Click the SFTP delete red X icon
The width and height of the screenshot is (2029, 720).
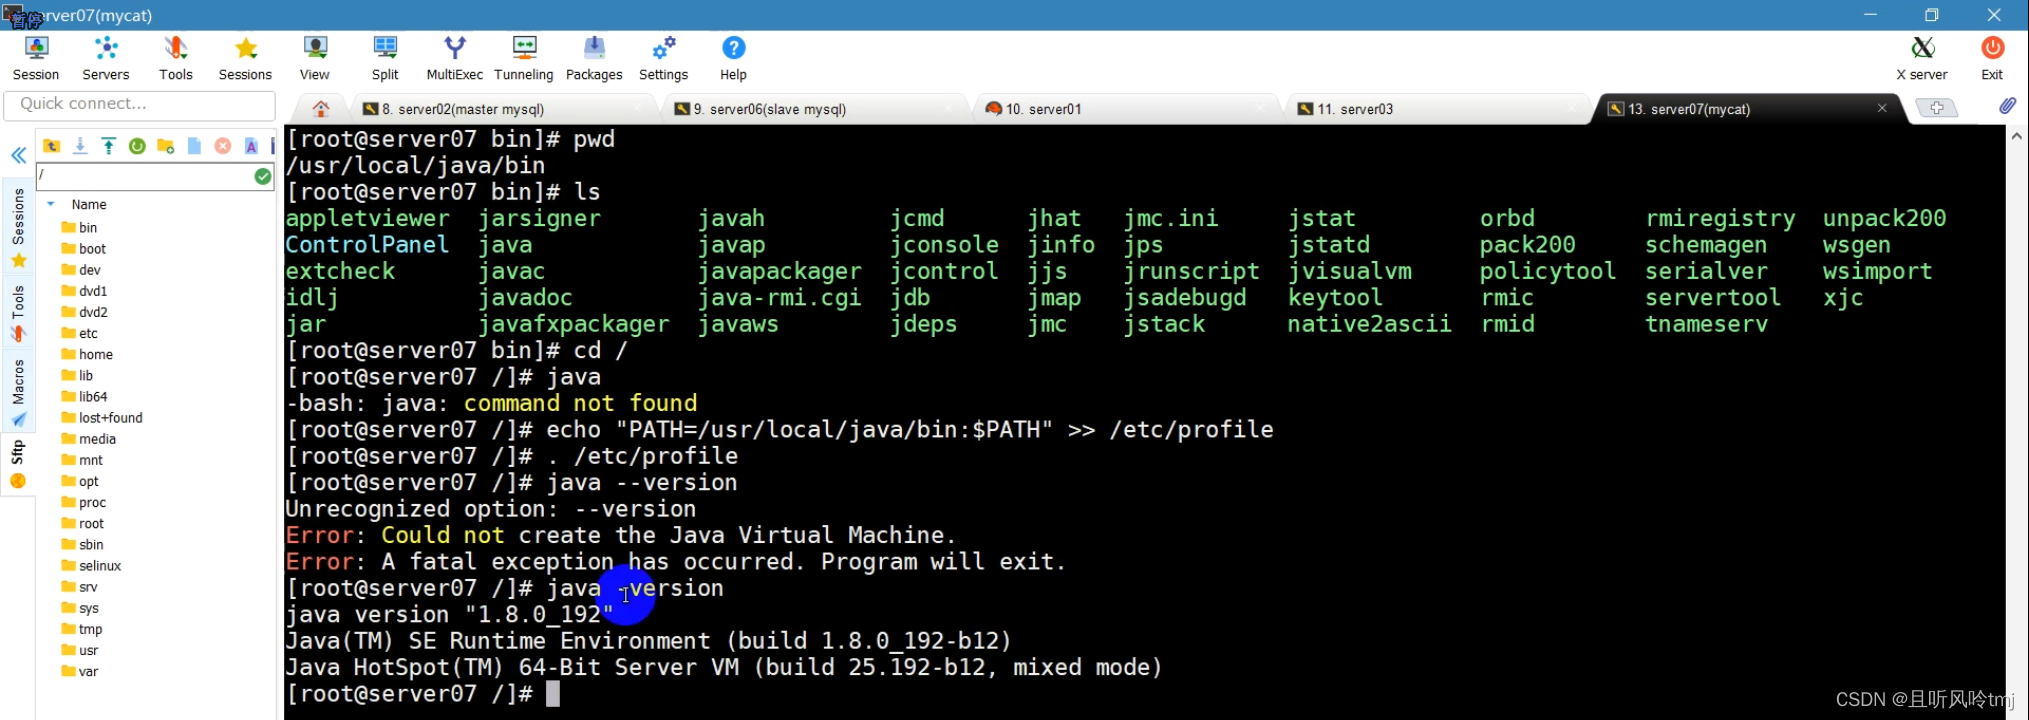pos(223,146)
